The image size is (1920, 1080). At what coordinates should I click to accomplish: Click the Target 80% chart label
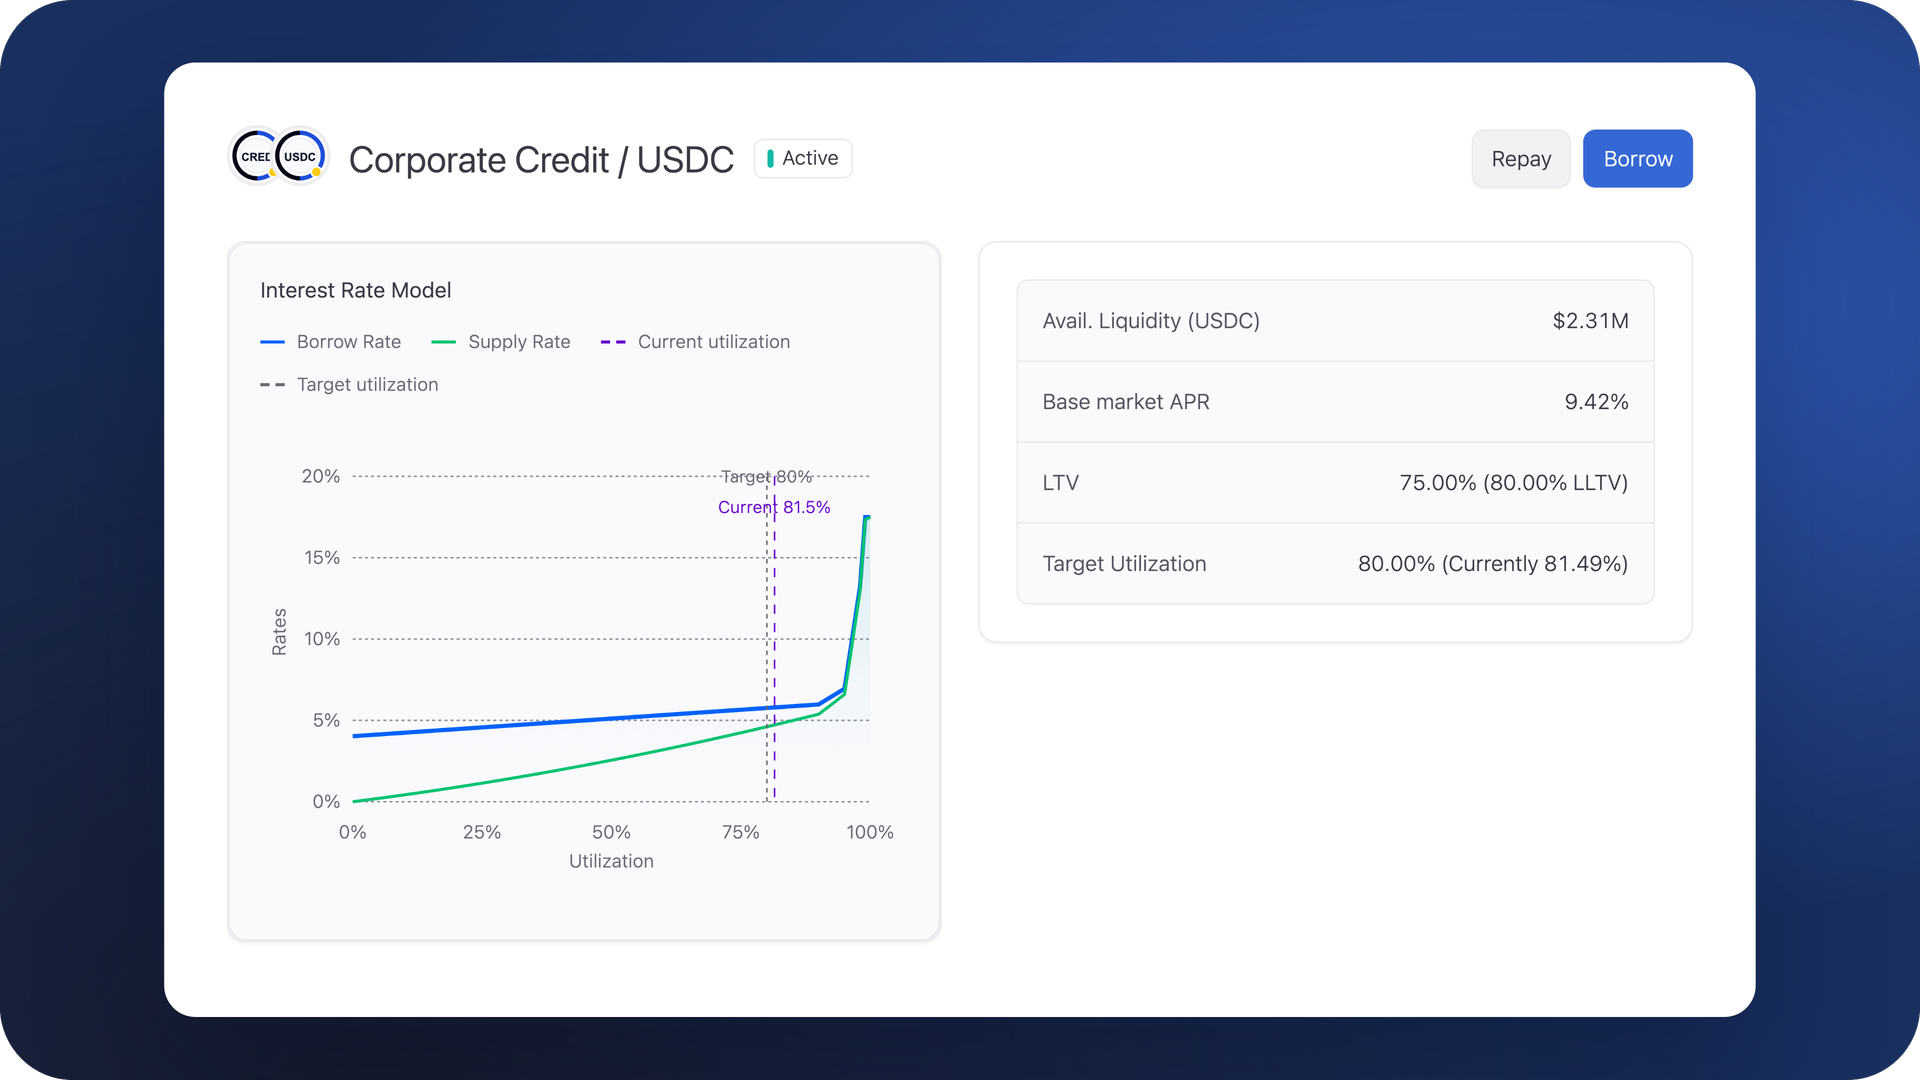766,477
